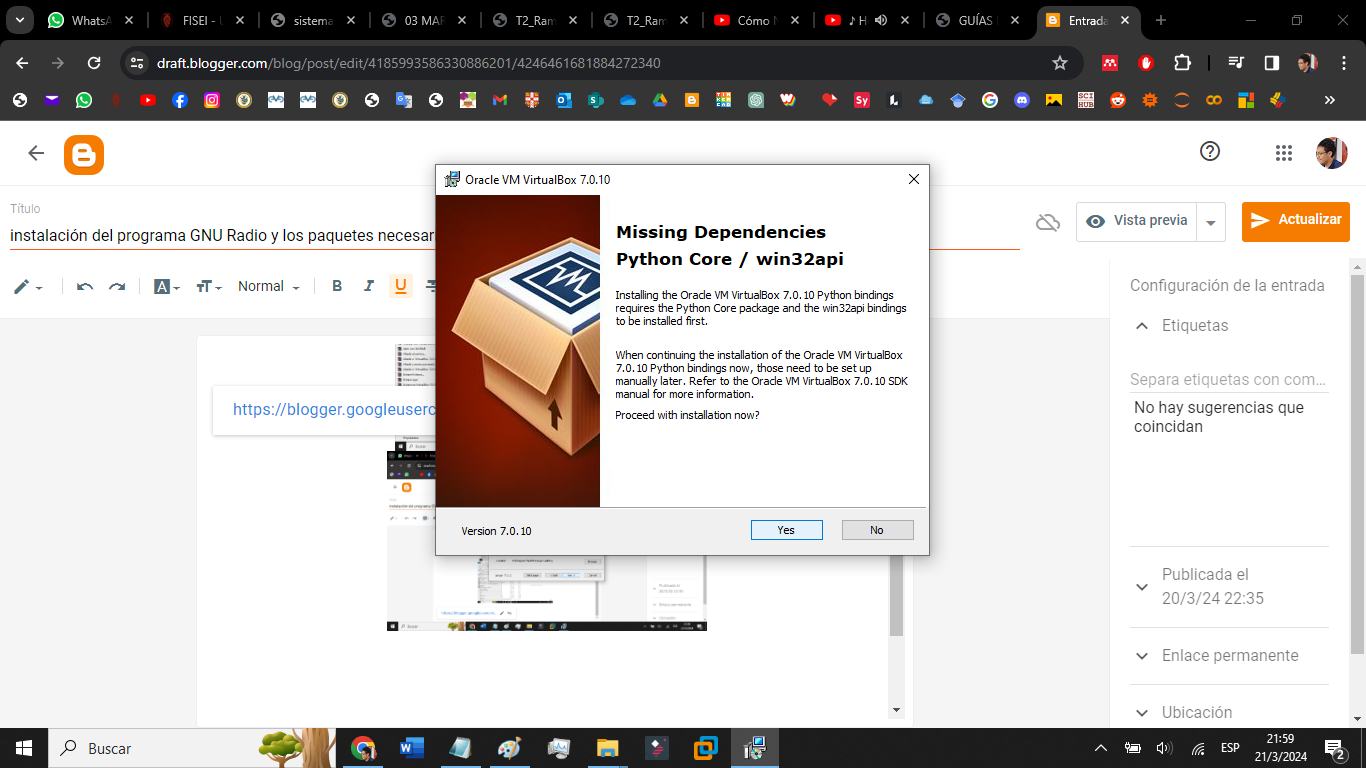
Task: Click the embedded screenshot image in post
Action: tap(546, 540)
